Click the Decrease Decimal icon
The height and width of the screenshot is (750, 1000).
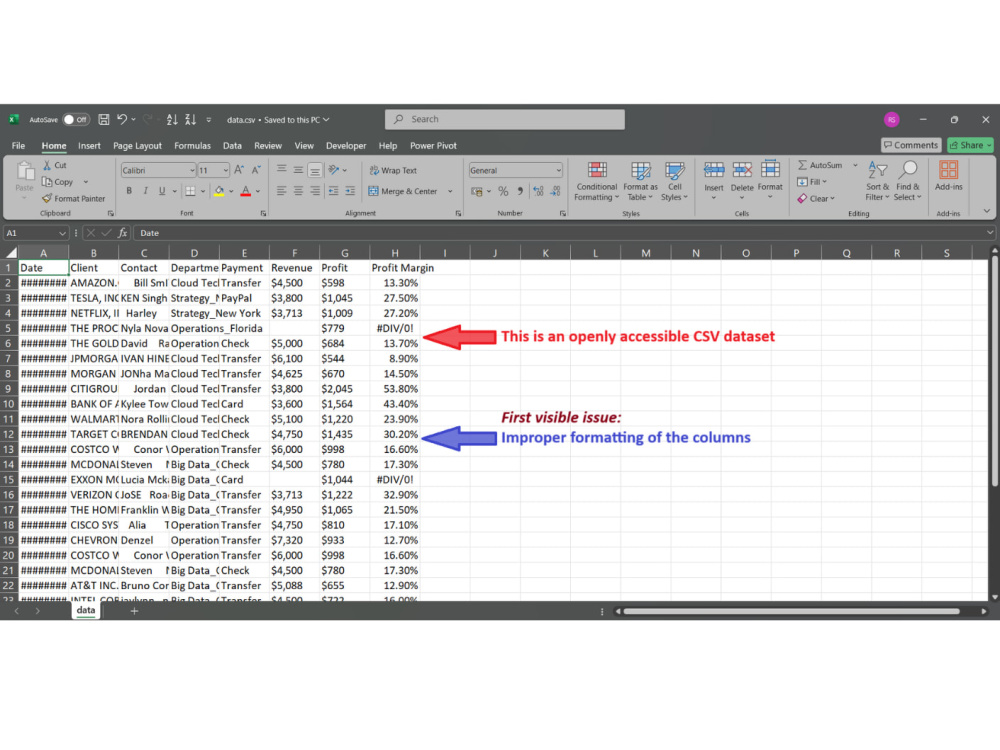(x=555, y=191)
